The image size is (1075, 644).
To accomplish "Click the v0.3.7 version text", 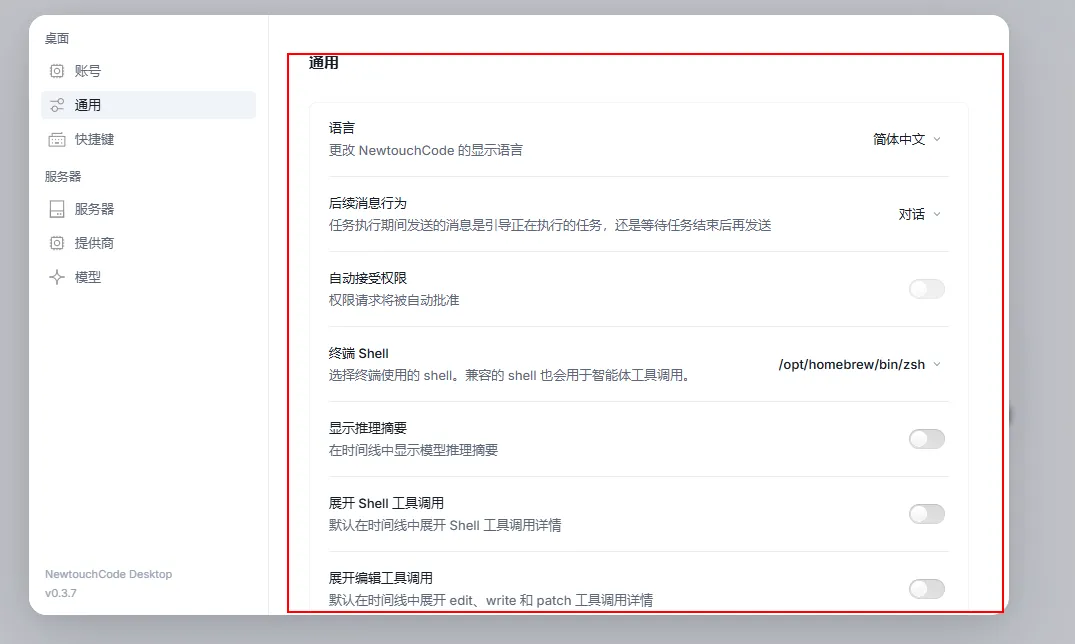I will [61, 593].
